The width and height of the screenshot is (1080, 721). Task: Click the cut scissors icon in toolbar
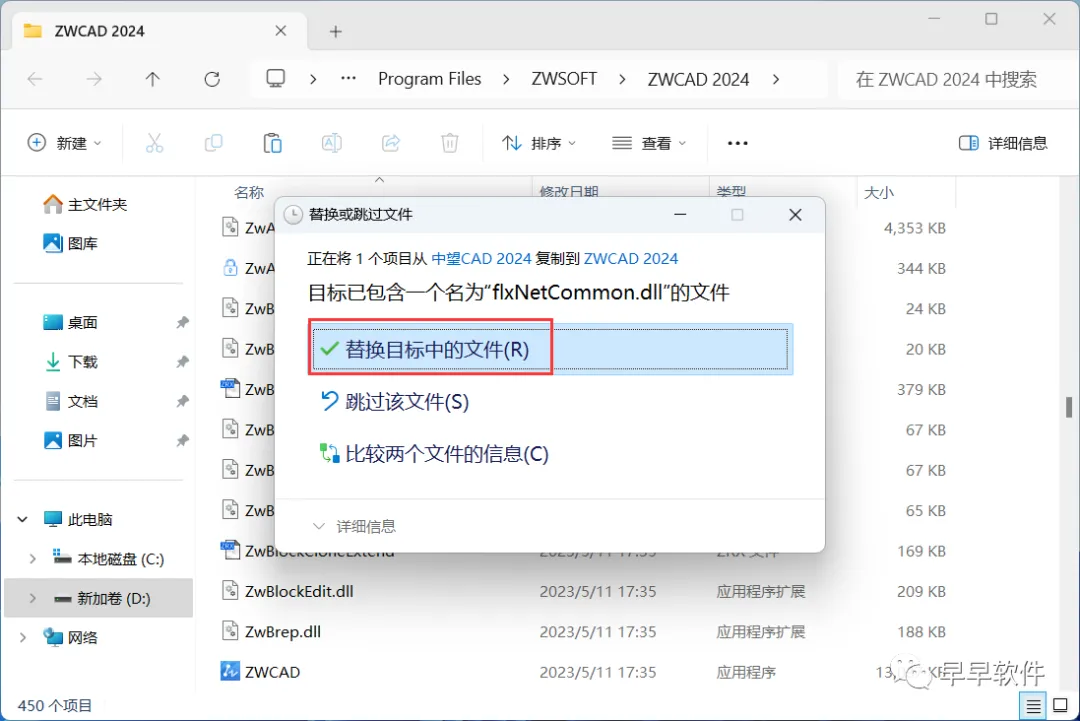154,143
